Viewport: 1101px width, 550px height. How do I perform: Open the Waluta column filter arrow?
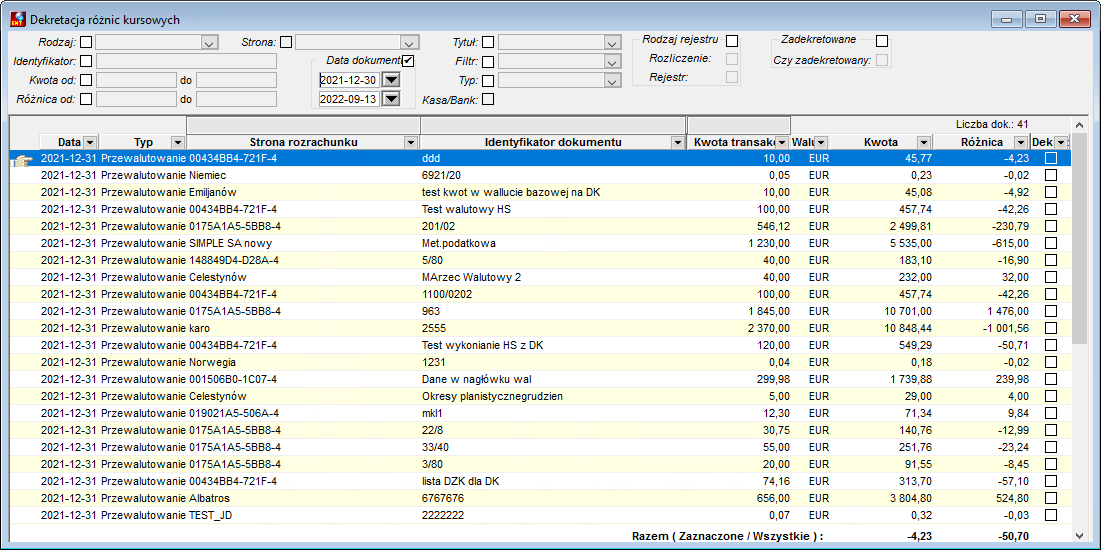(820, 143)
